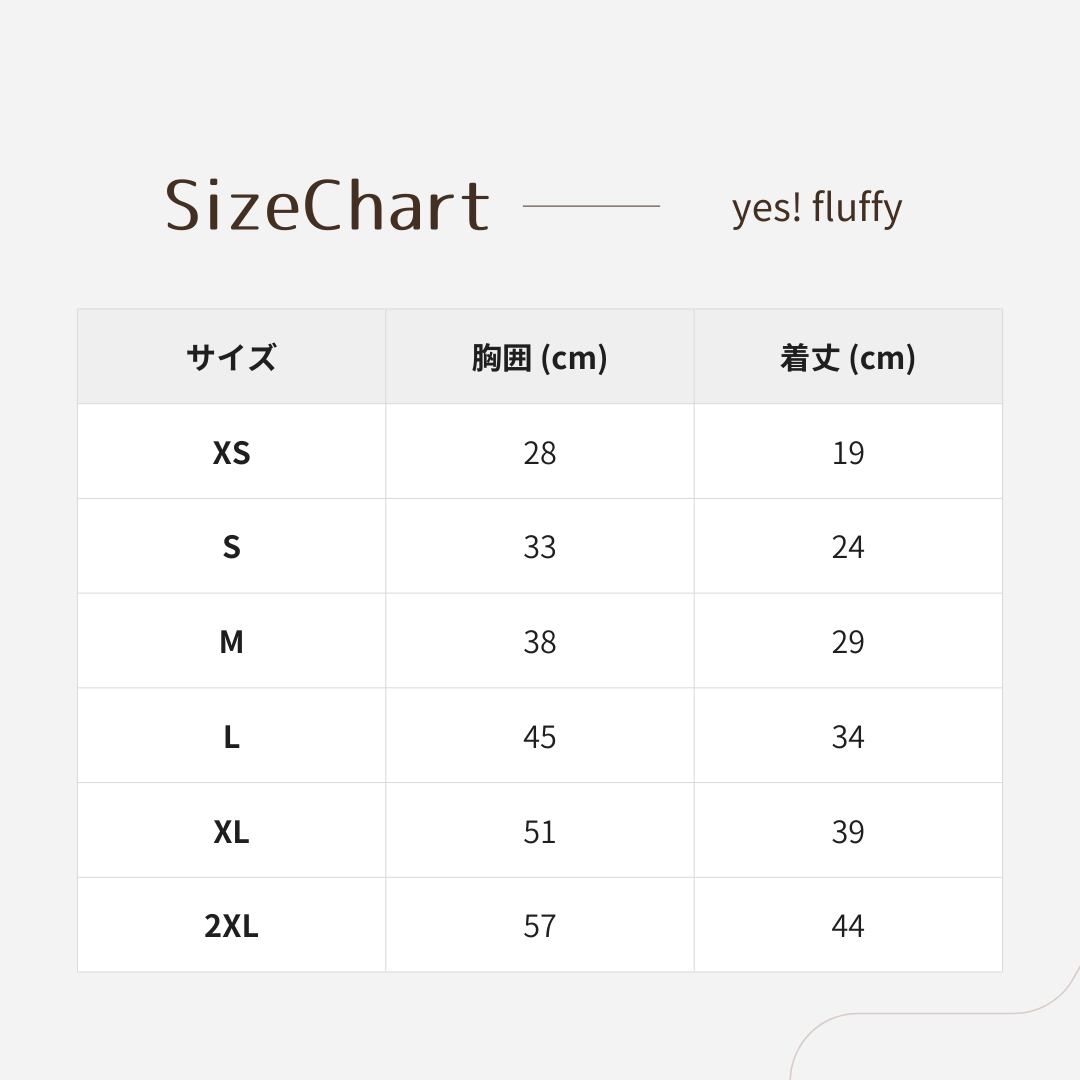1080x1080 pixels.
Task: Click the yes! fluffy brand name
Action: [x=816, y=208]
